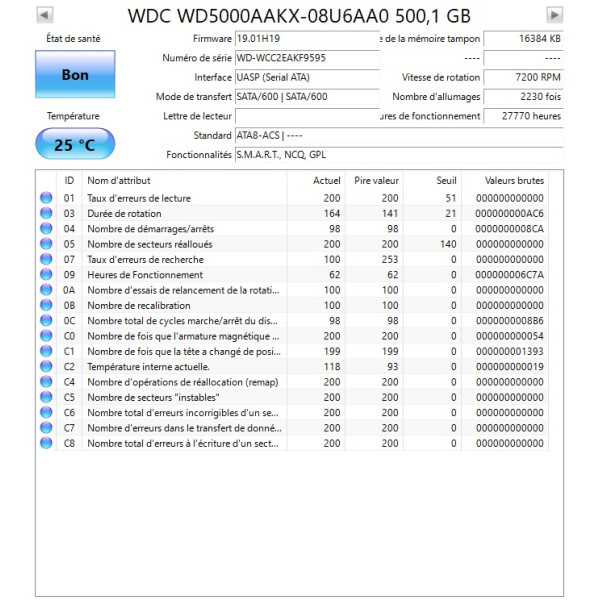Viewport: 600px width, 600px height.
Task: Click current value 118 for temperature row
Action: coord(332,367)
